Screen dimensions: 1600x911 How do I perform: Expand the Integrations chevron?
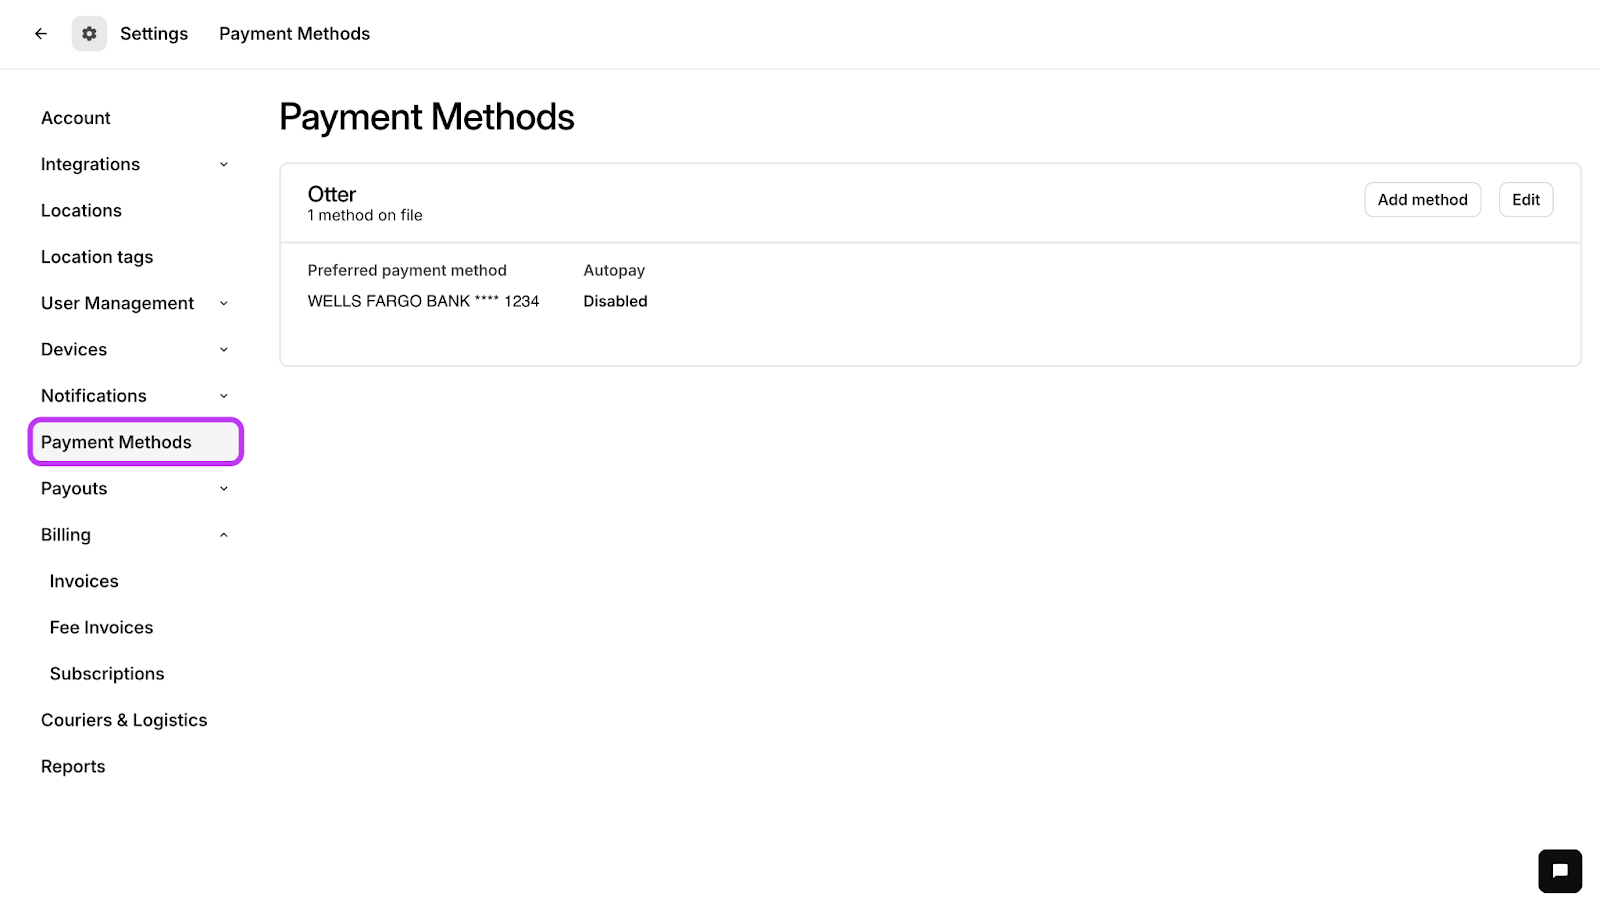coord(224,165)
